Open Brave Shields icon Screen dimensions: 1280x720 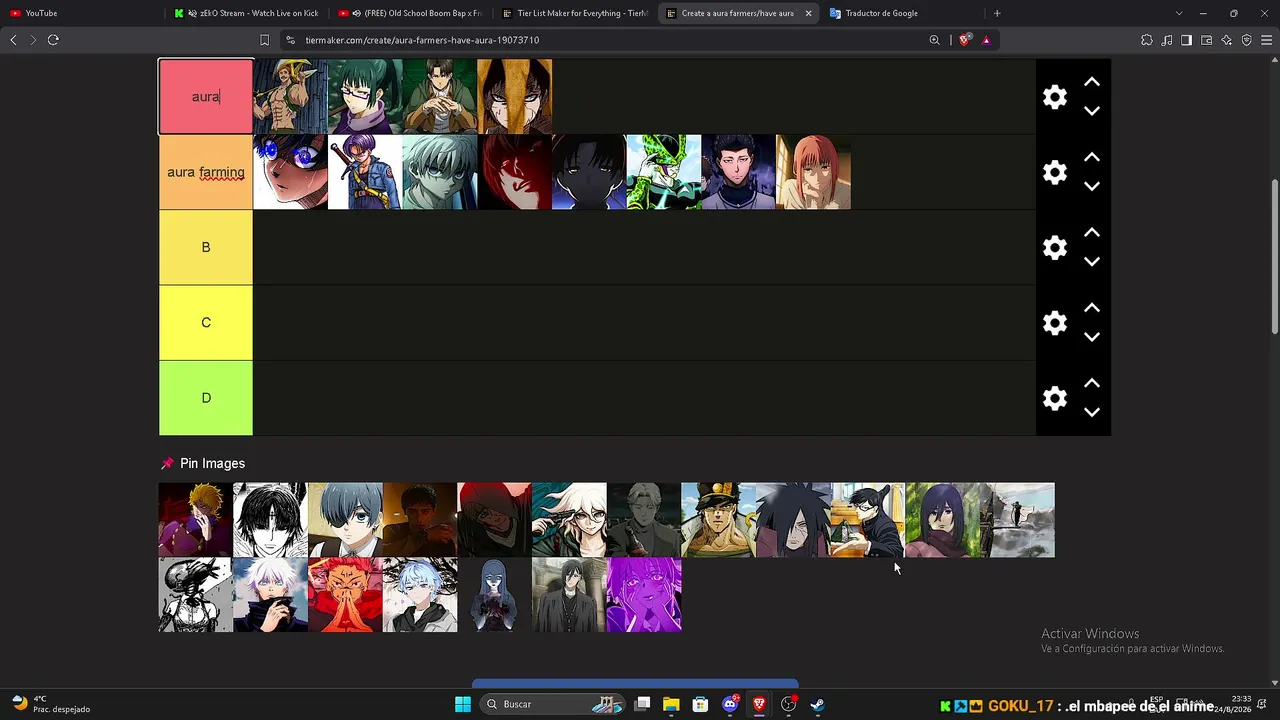click(x=964, y=40)
